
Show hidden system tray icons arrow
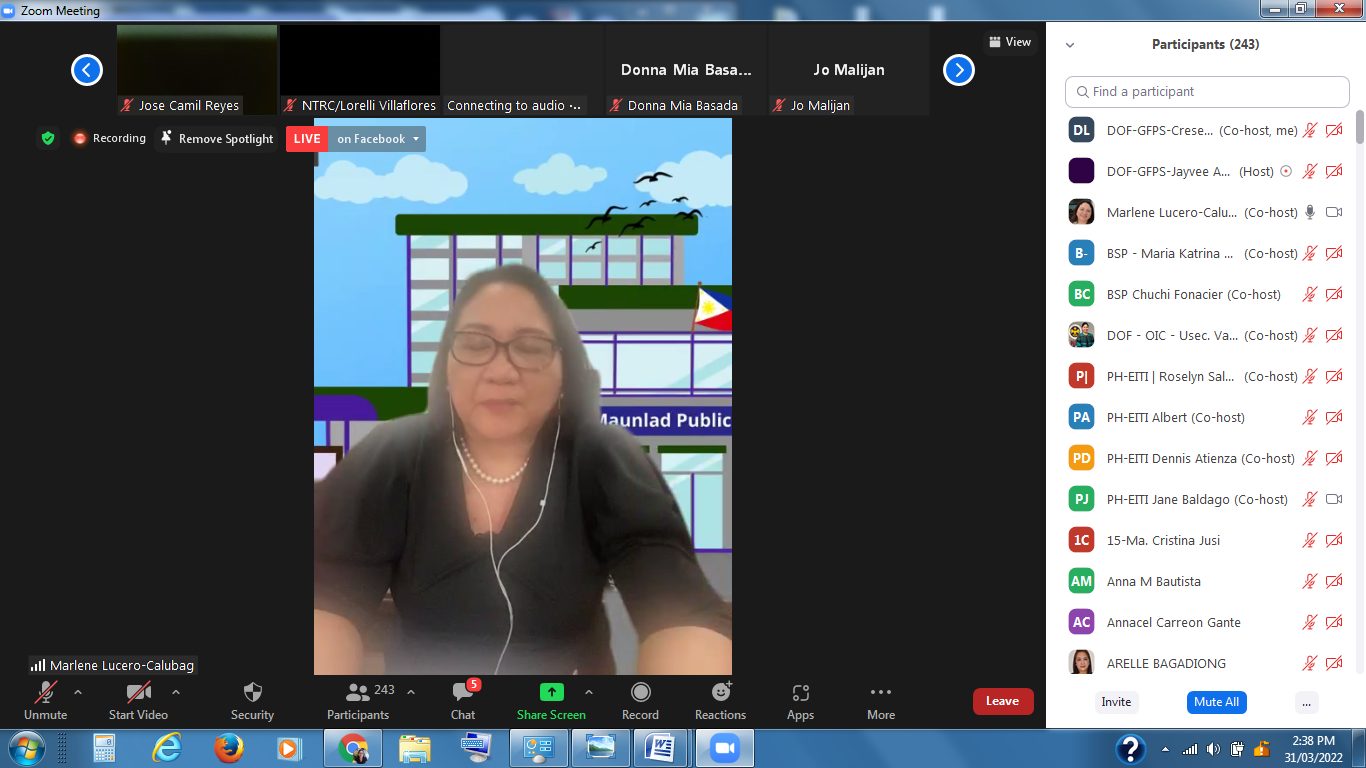coord(1165,748)
